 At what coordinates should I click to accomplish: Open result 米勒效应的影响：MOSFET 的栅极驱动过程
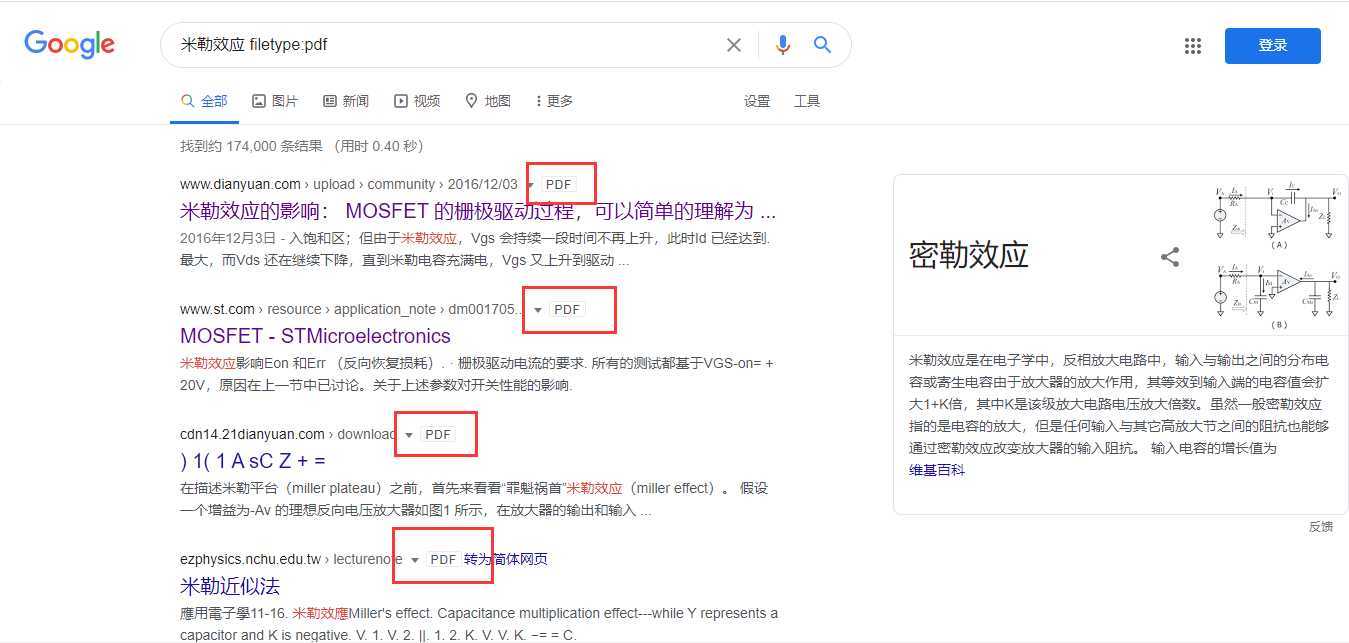pyautogui.click(x=478, y=211)
